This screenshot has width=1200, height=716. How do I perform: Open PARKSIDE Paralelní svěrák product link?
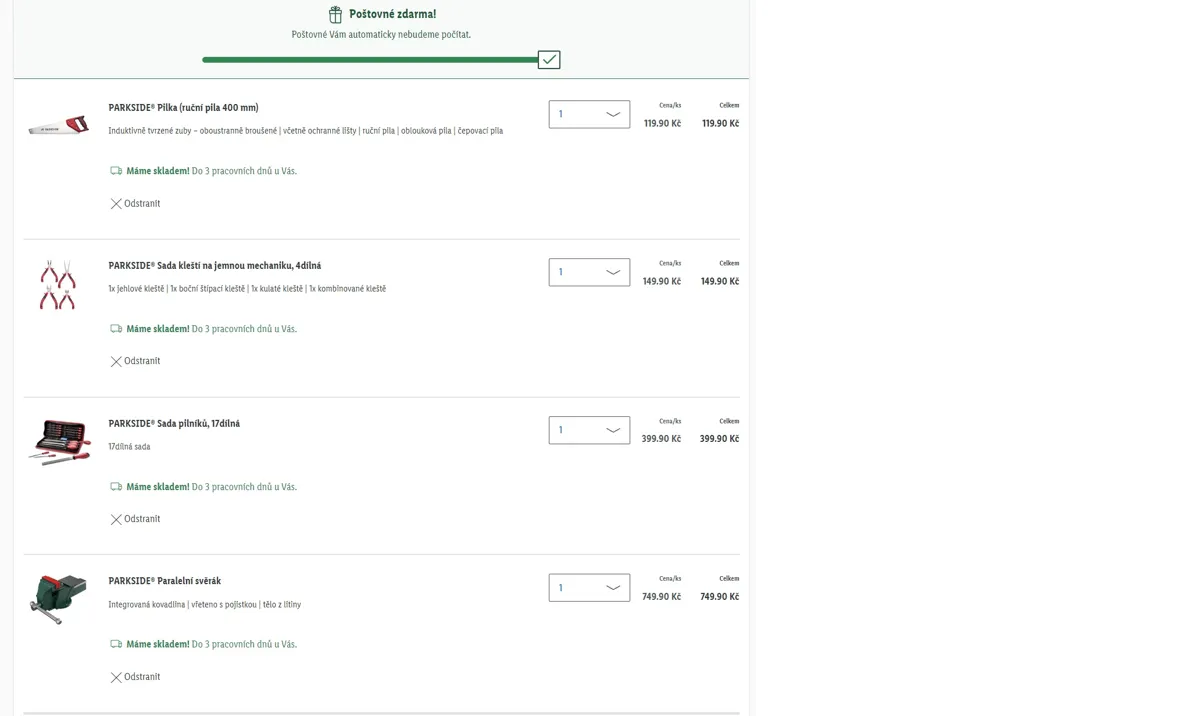coord(165,581)
